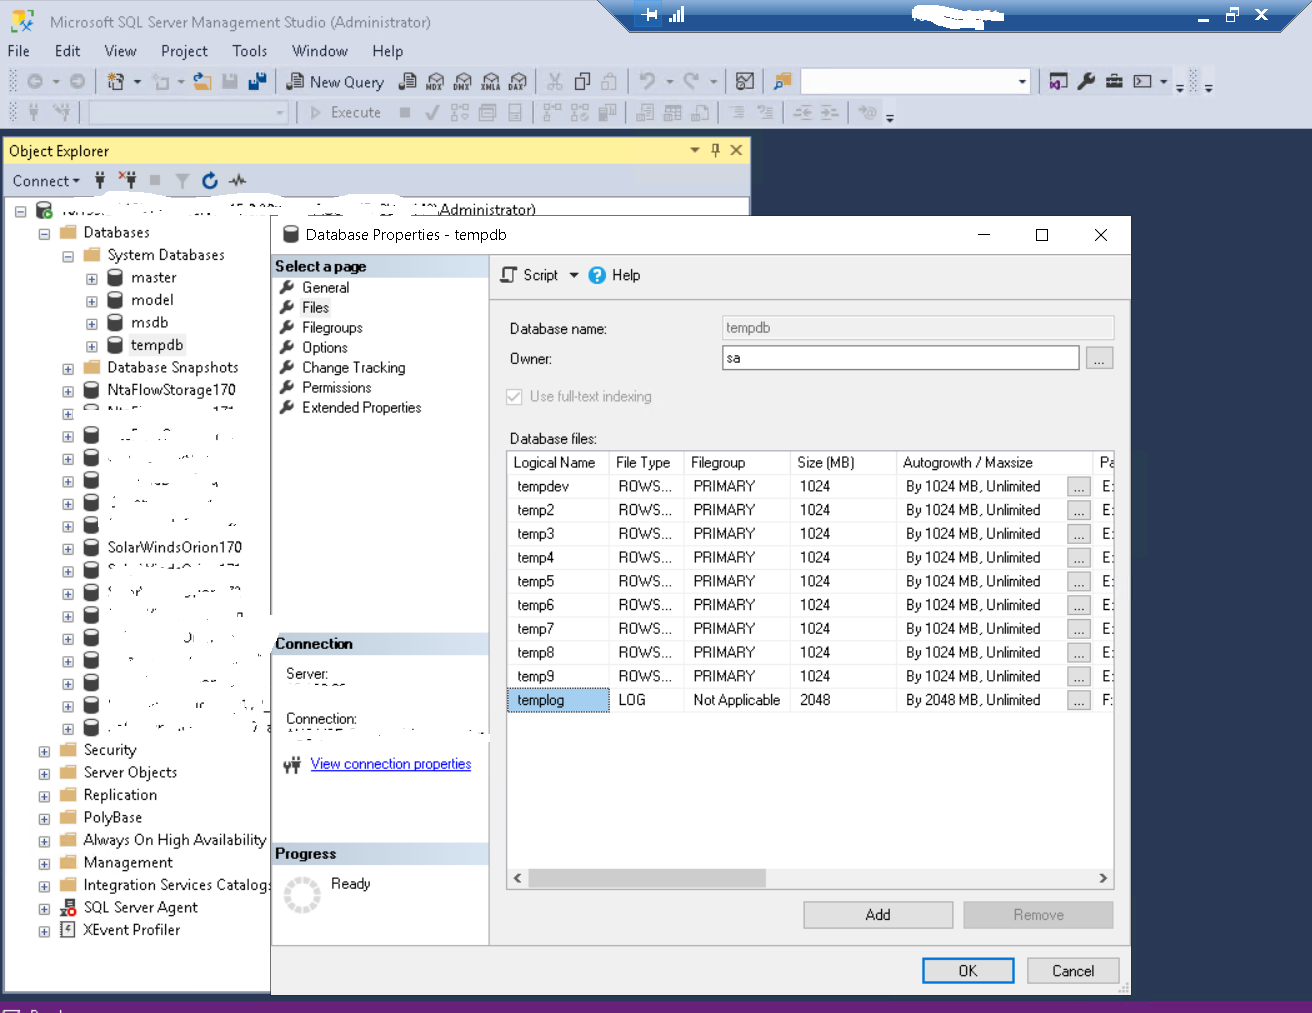The width and height of the screenshot is (1312, 1013).
Task: Click the Undo icon
Action: click(647, 82)
